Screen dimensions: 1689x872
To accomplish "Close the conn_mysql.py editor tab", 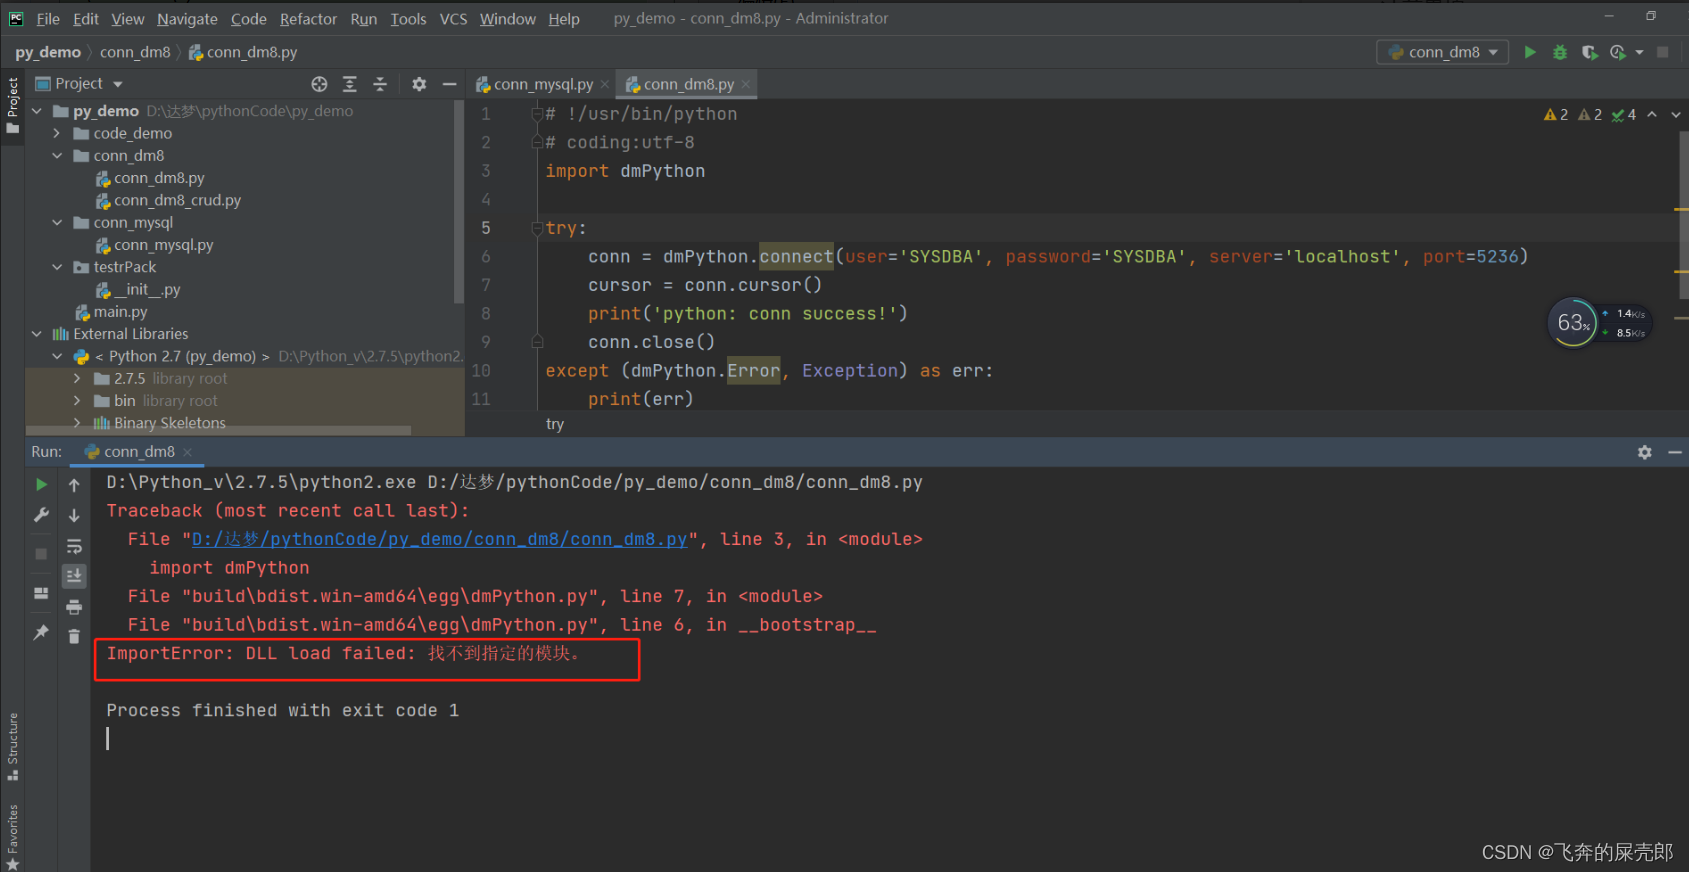I will click(605, 84).
